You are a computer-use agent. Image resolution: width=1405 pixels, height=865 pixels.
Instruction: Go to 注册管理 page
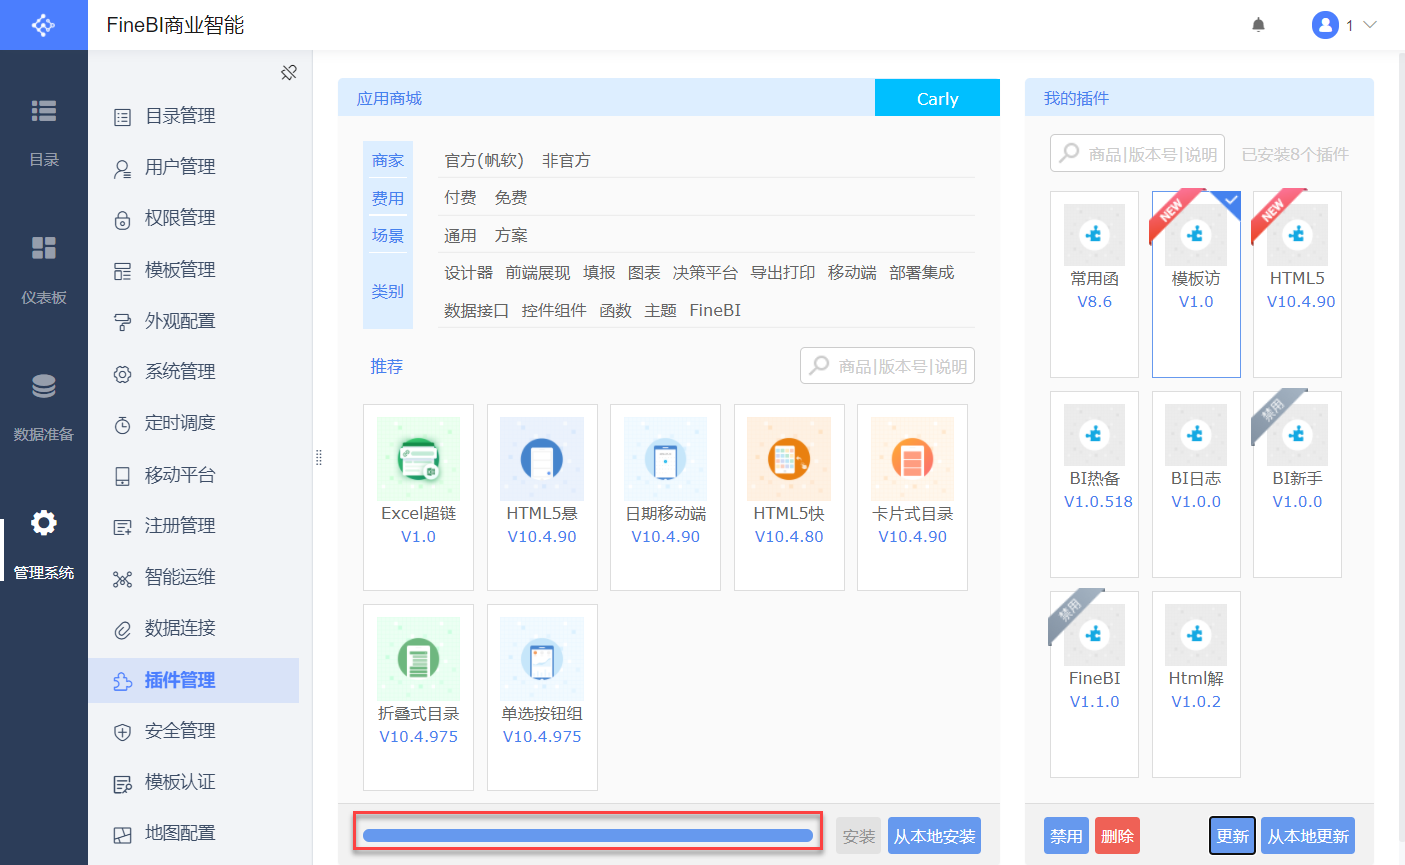point(193,526)
